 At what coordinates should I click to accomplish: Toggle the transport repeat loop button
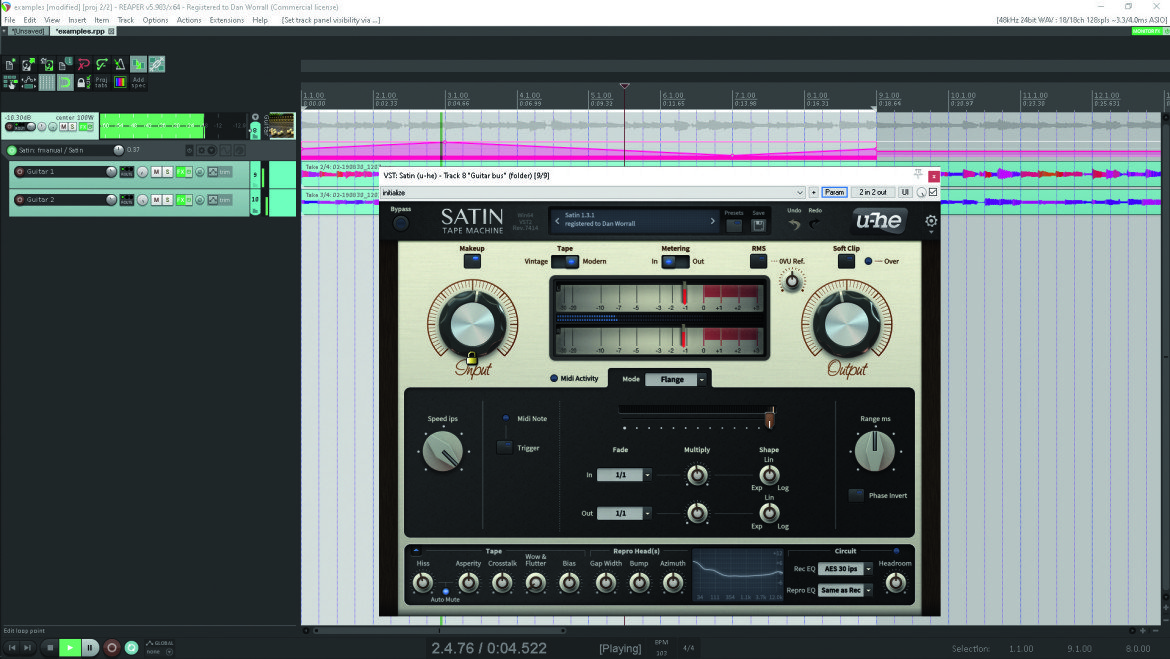click(131, 648)
